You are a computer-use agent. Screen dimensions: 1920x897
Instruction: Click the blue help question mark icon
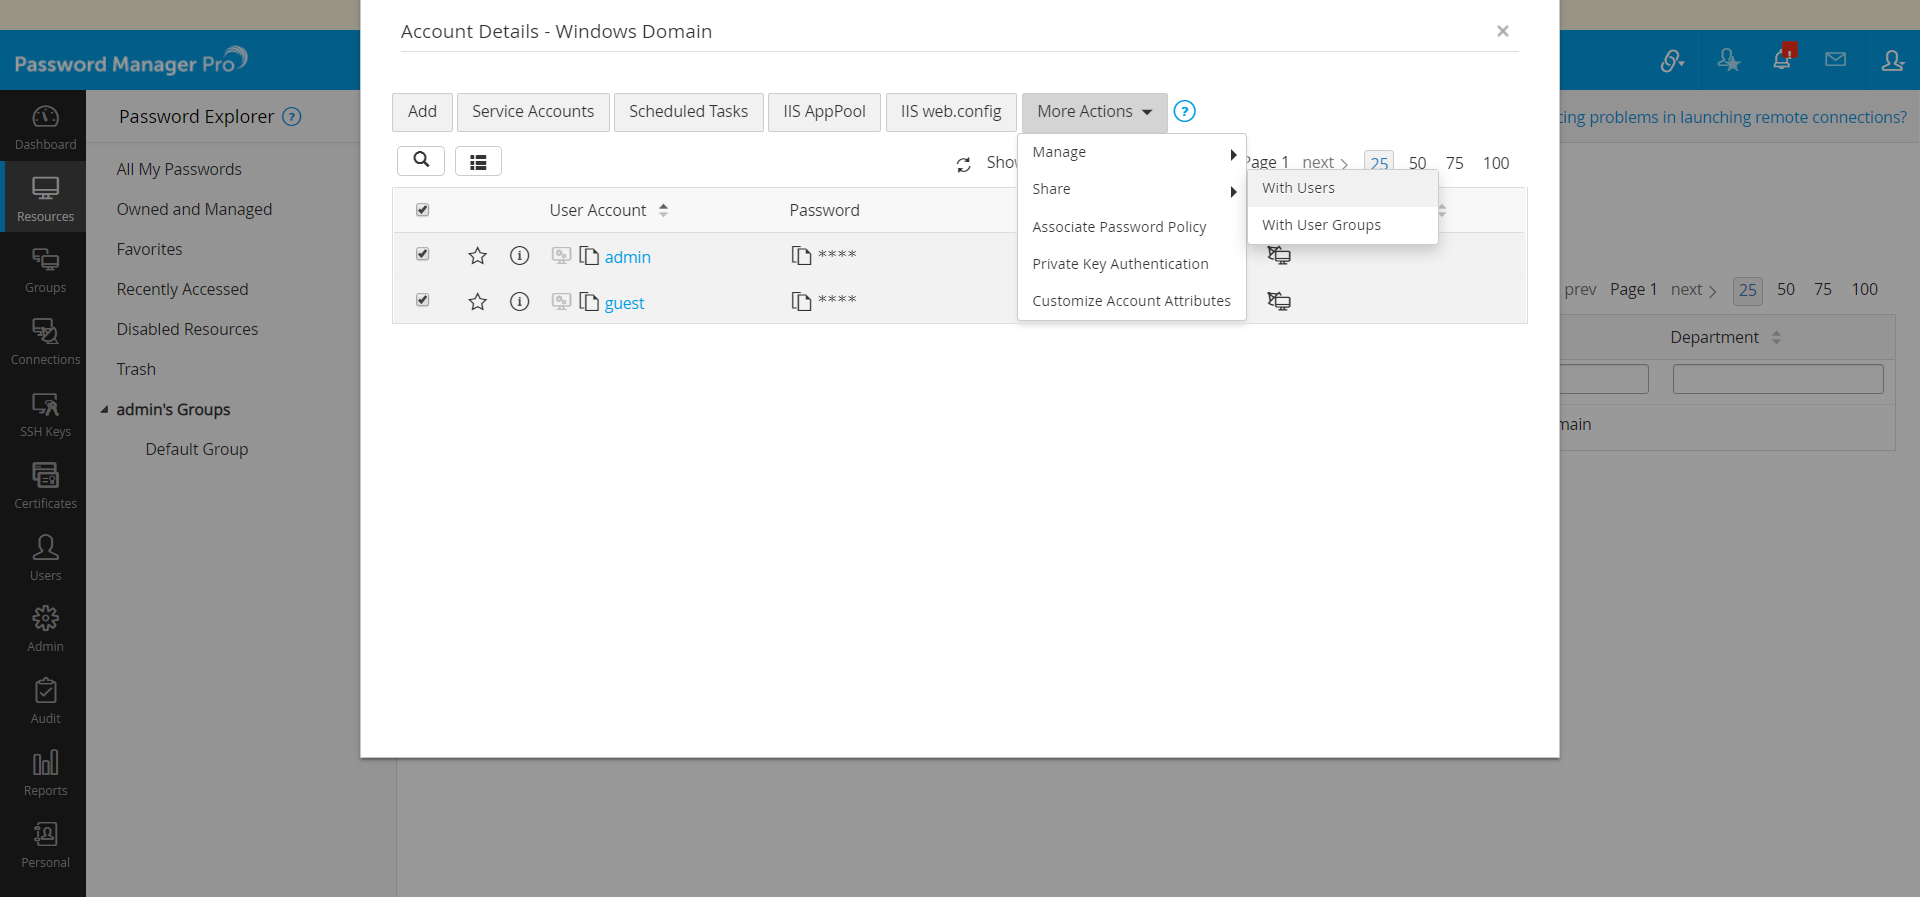pos(1184,111)
